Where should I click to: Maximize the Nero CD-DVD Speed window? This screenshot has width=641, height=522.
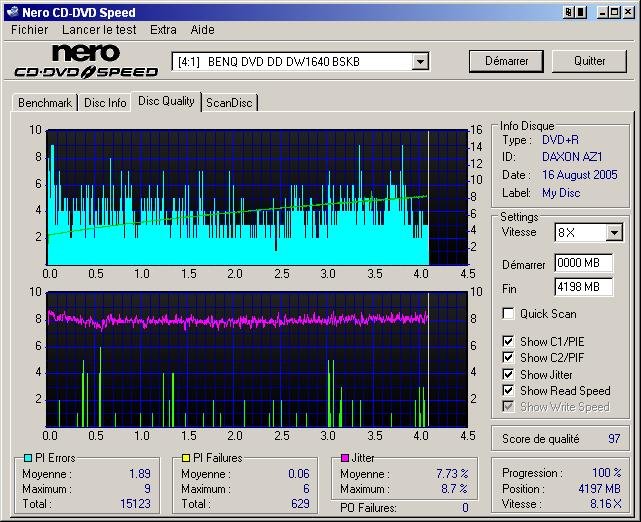tap(614, 12)
